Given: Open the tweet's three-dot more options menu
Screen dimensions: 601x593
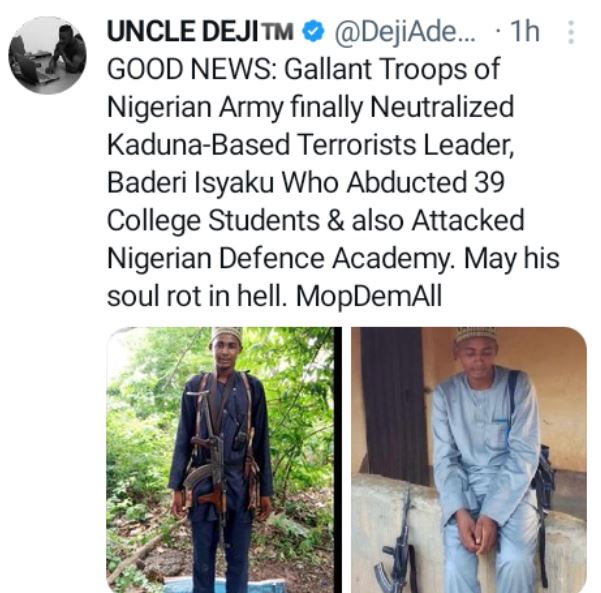Looking at the screenshot, I should (571, 33).
